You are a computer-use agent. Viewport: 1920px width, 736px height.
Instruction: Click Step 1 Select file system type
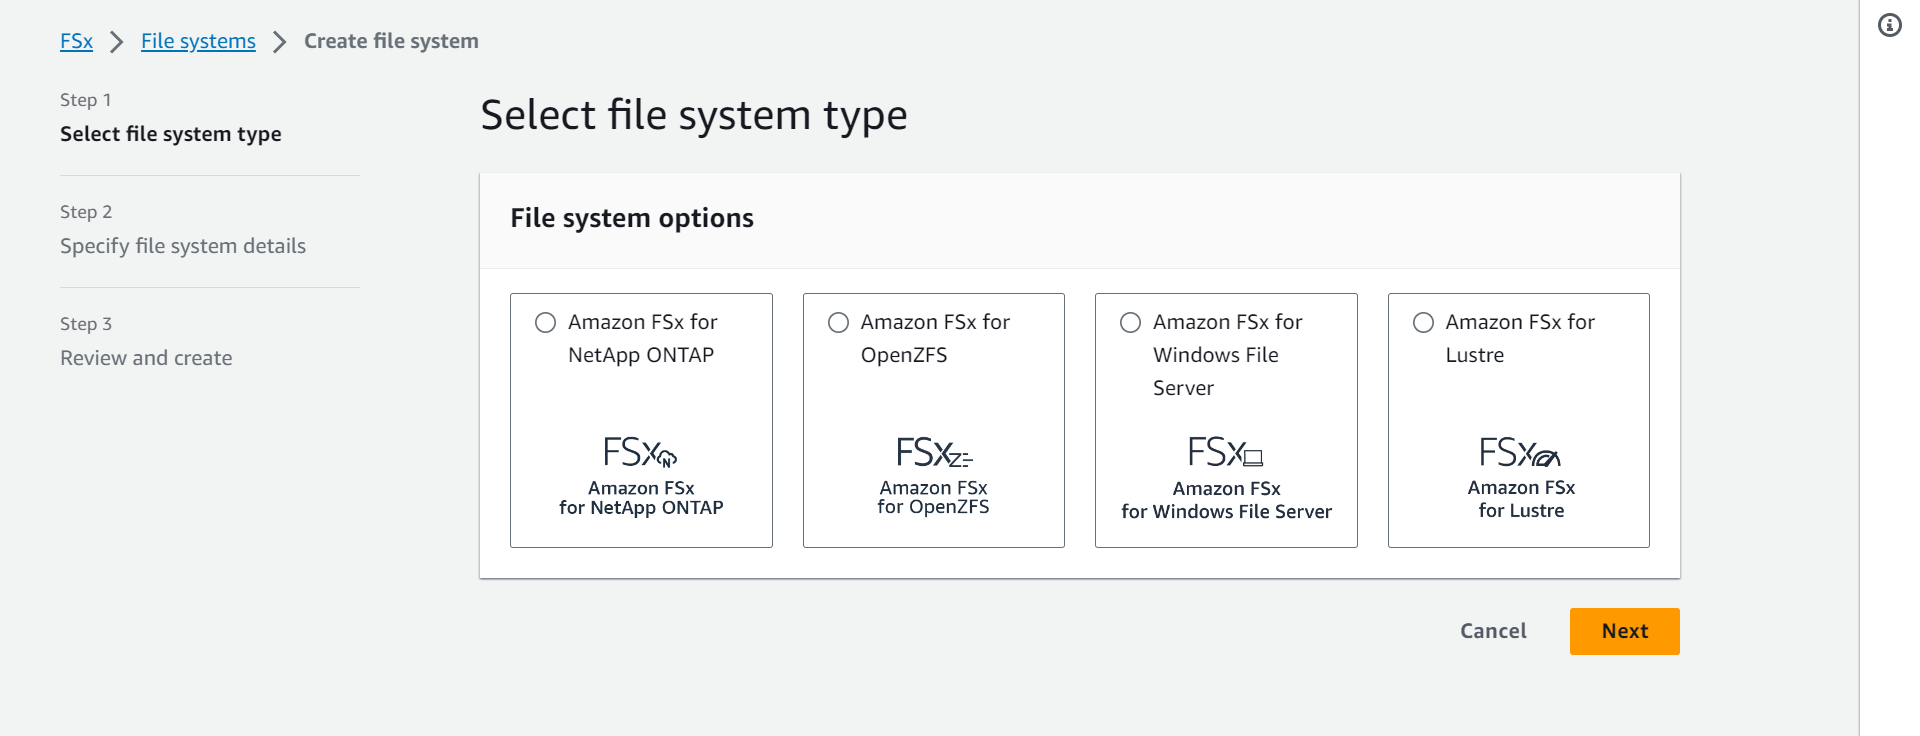point(171,118)
